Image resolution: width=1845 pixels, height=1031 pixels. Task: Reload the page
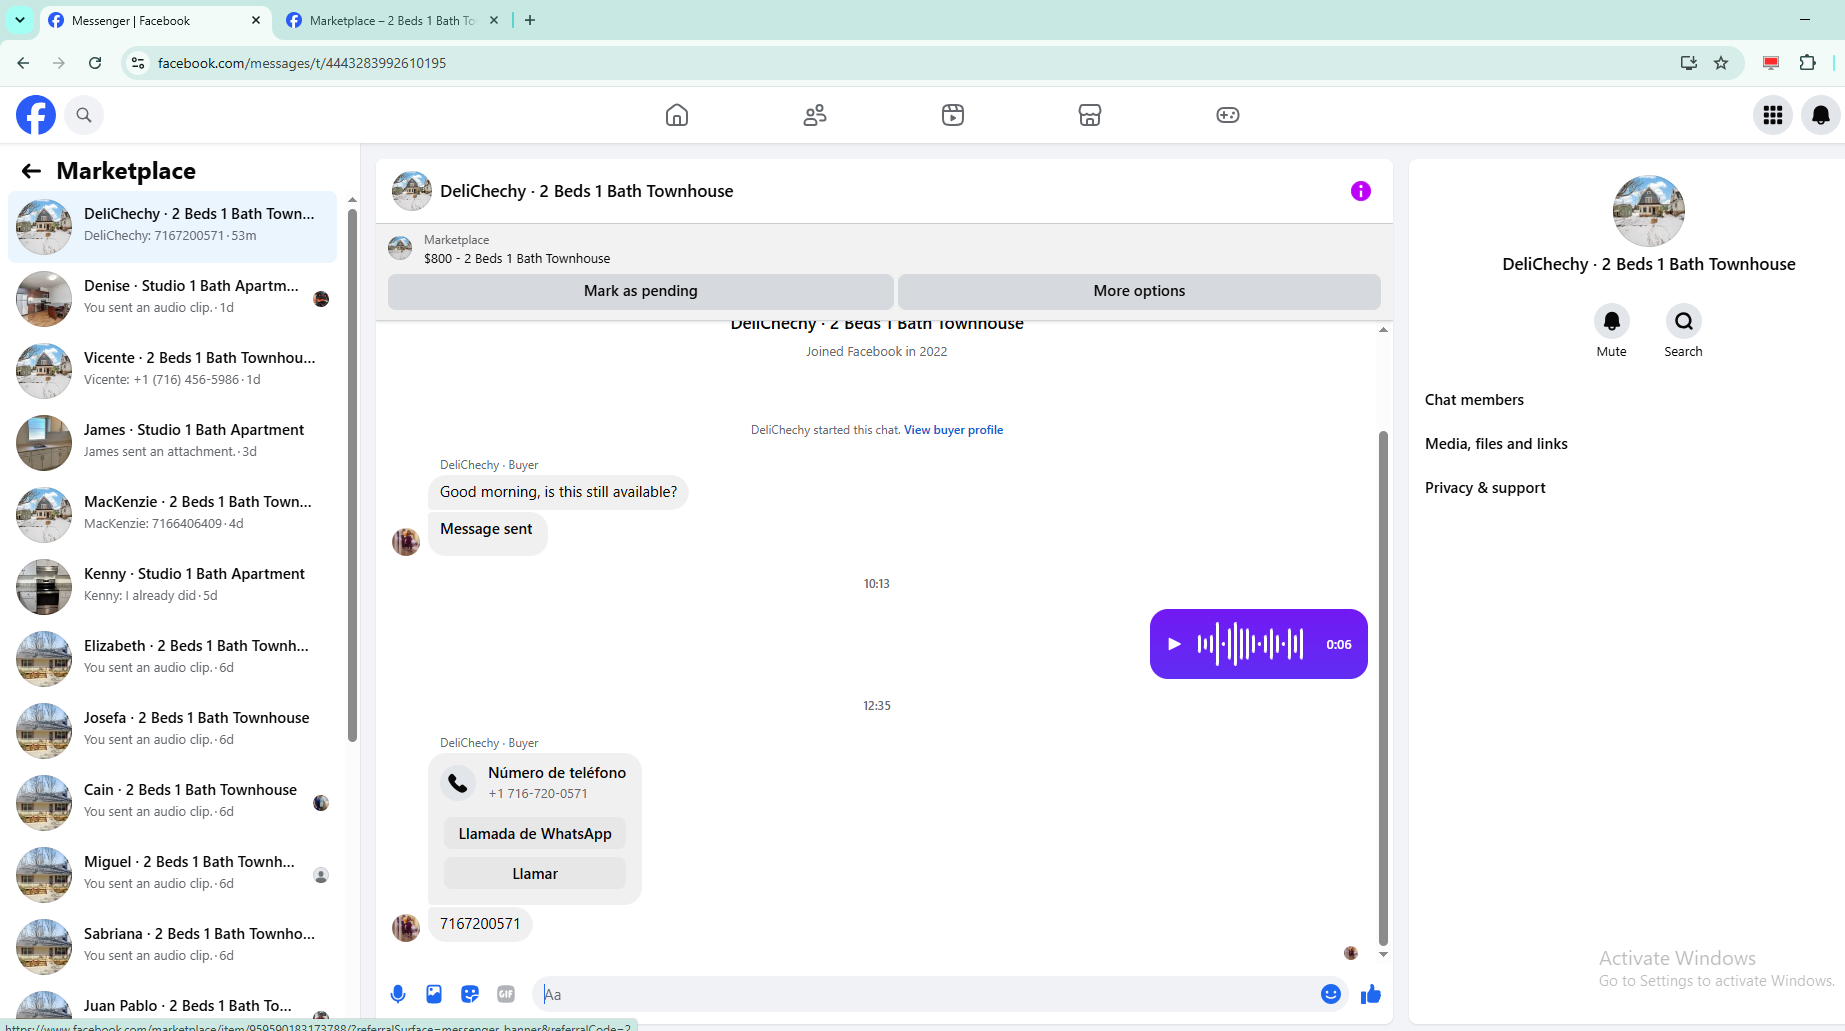pyautogui.click(x=95, y=63)
